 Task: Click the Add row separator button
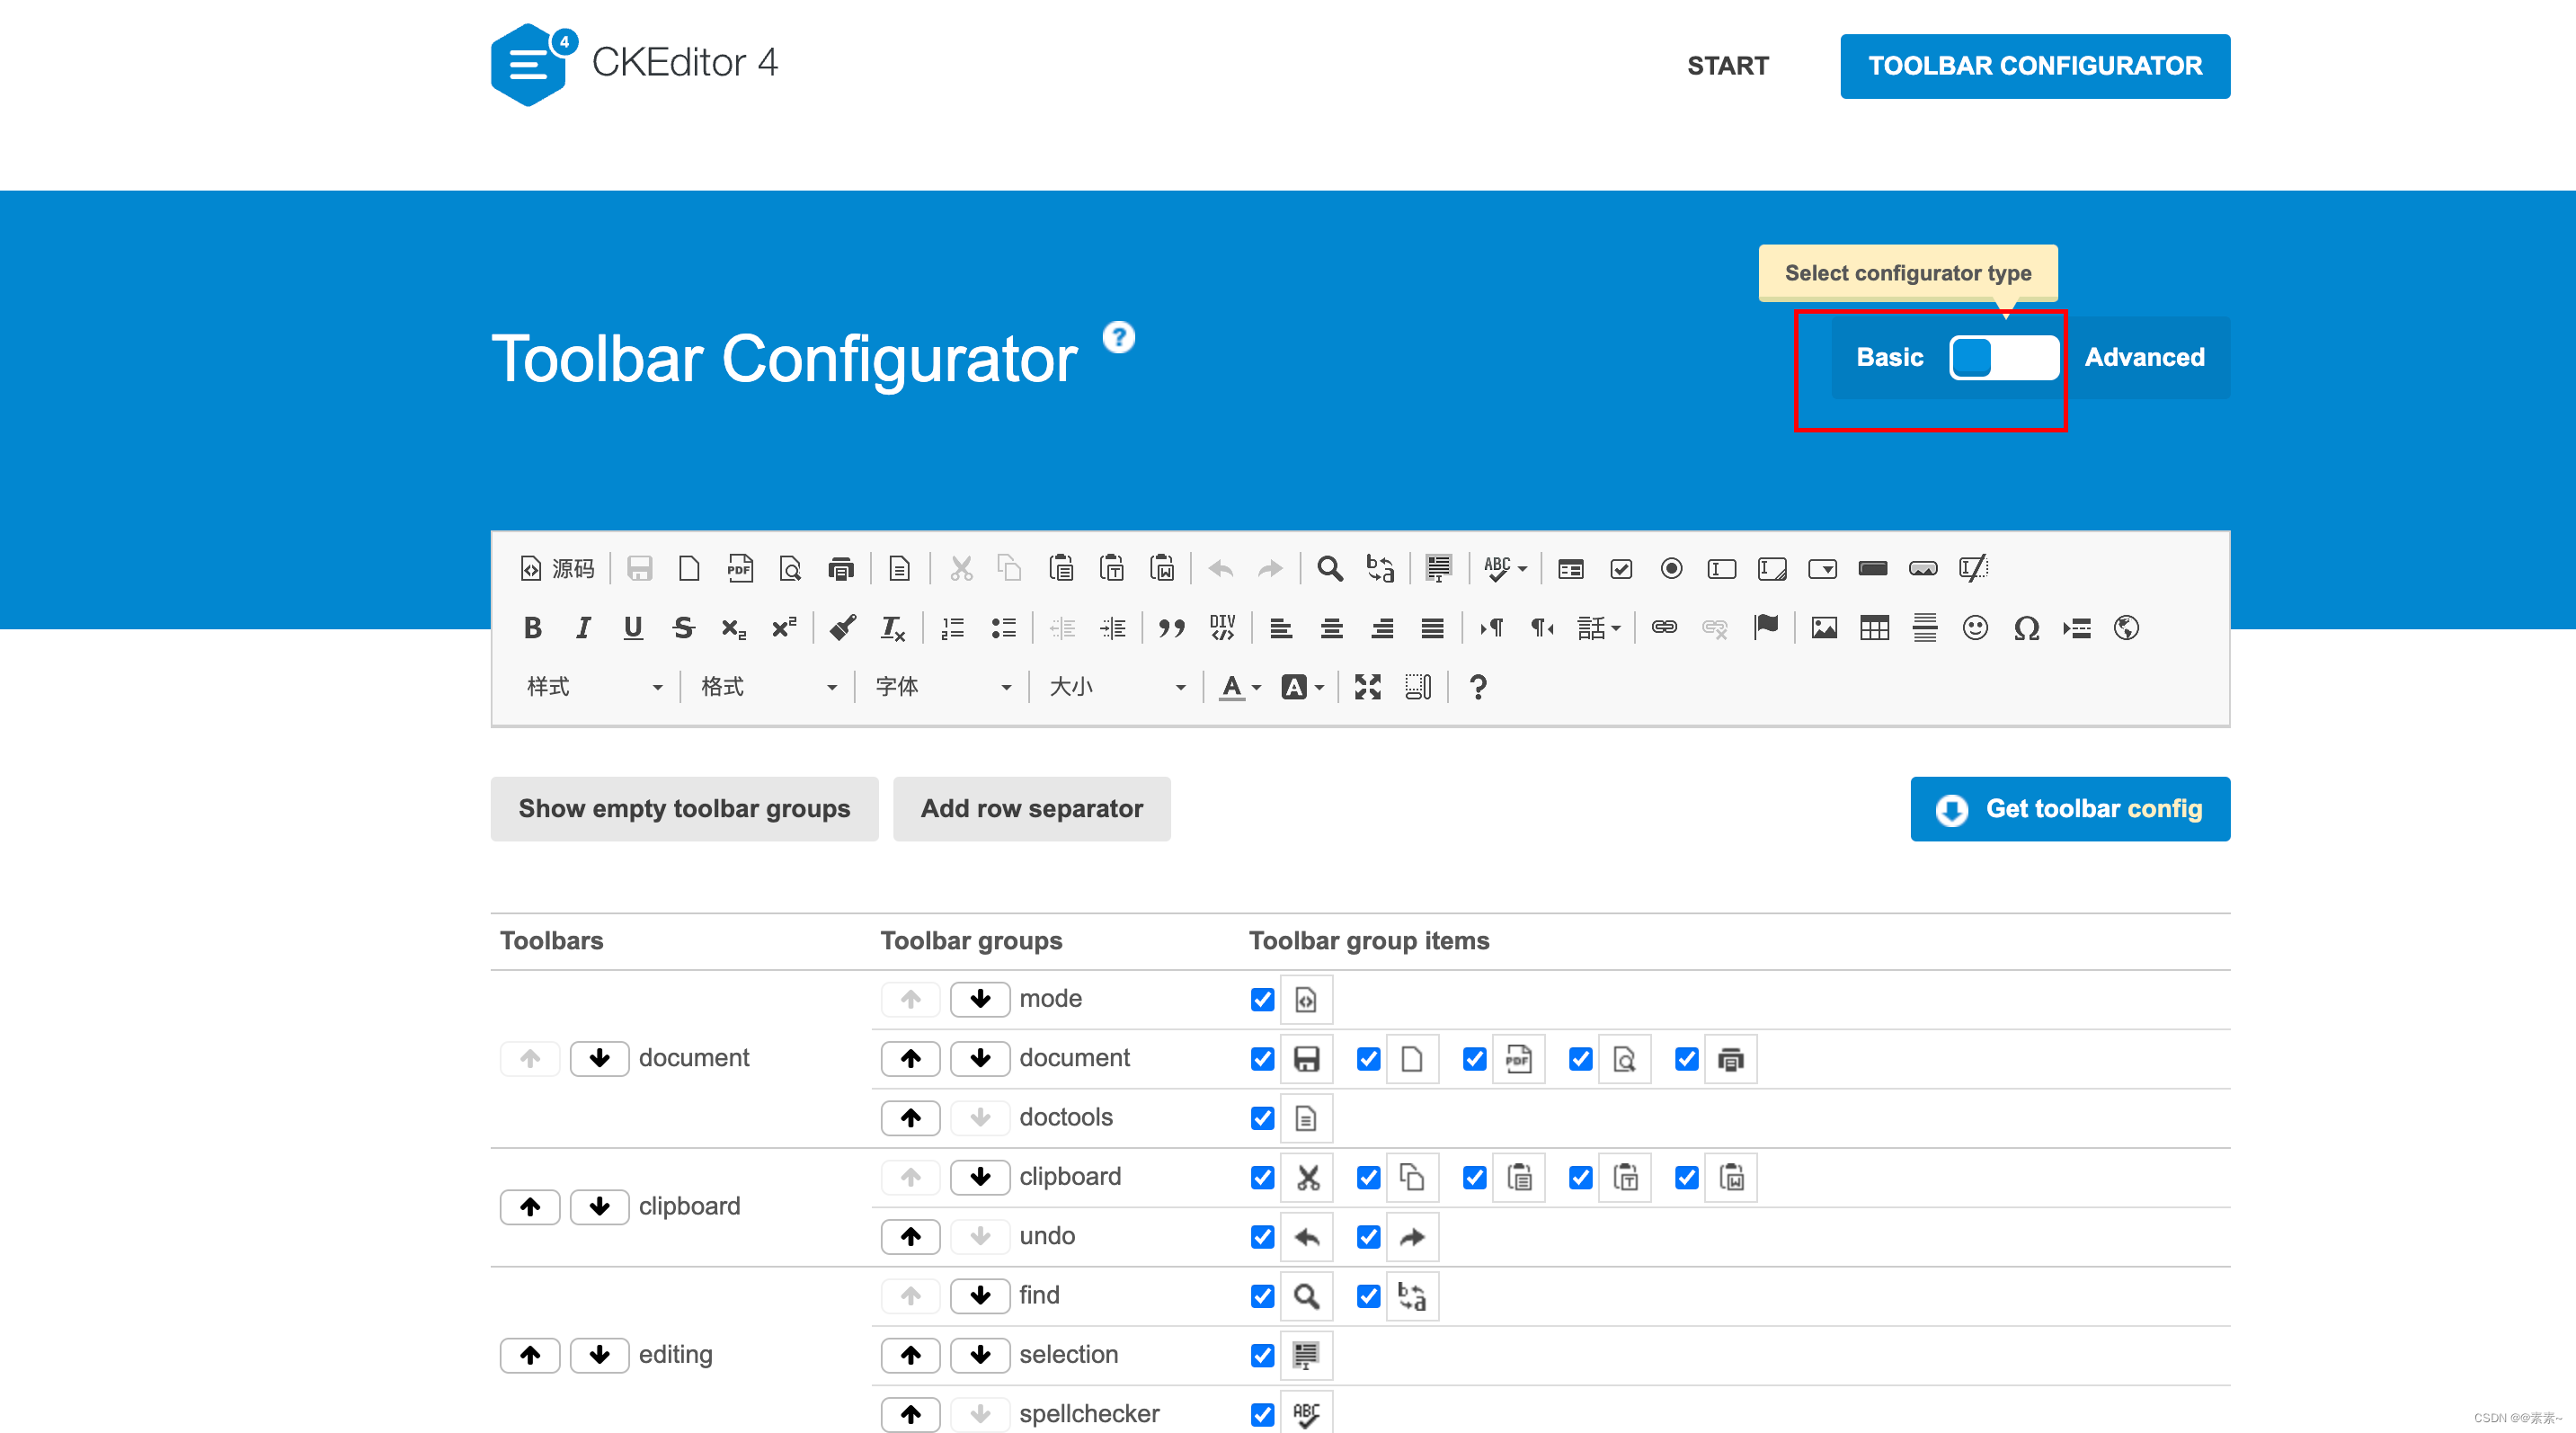(1031, 808)
